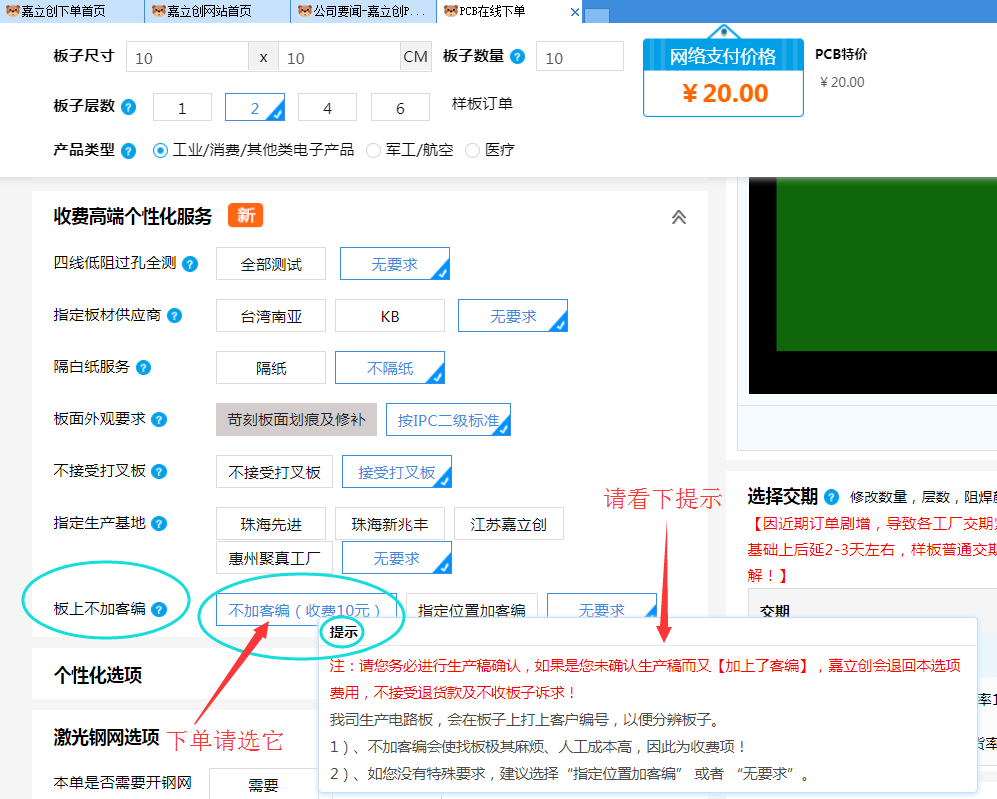Screen dimensions: 997x799
Task: Switch to the 嘉立创网站首页 tab
Action: (x=208, y=12)
